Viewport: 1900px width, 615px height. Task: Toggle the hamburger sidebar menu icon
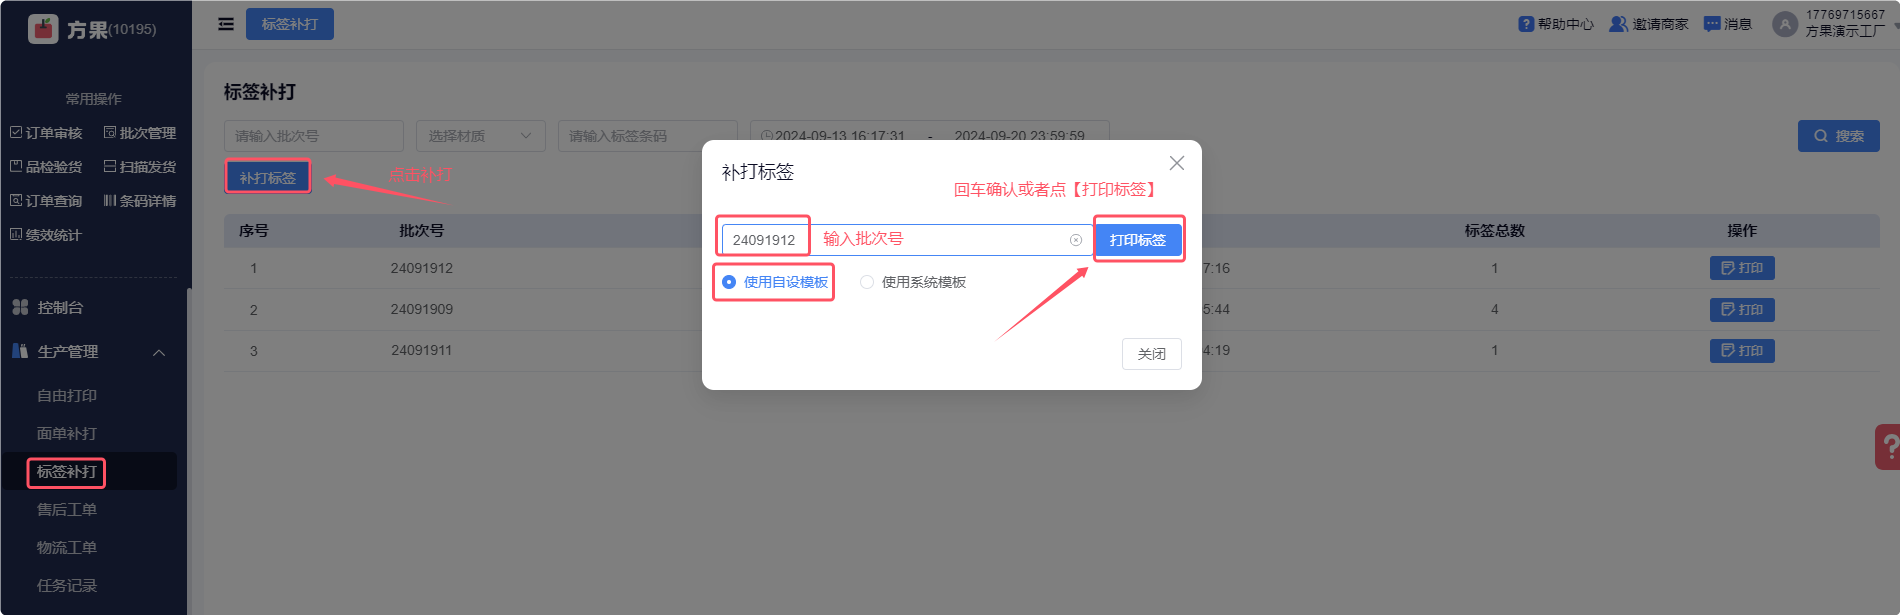click(226, 24)
